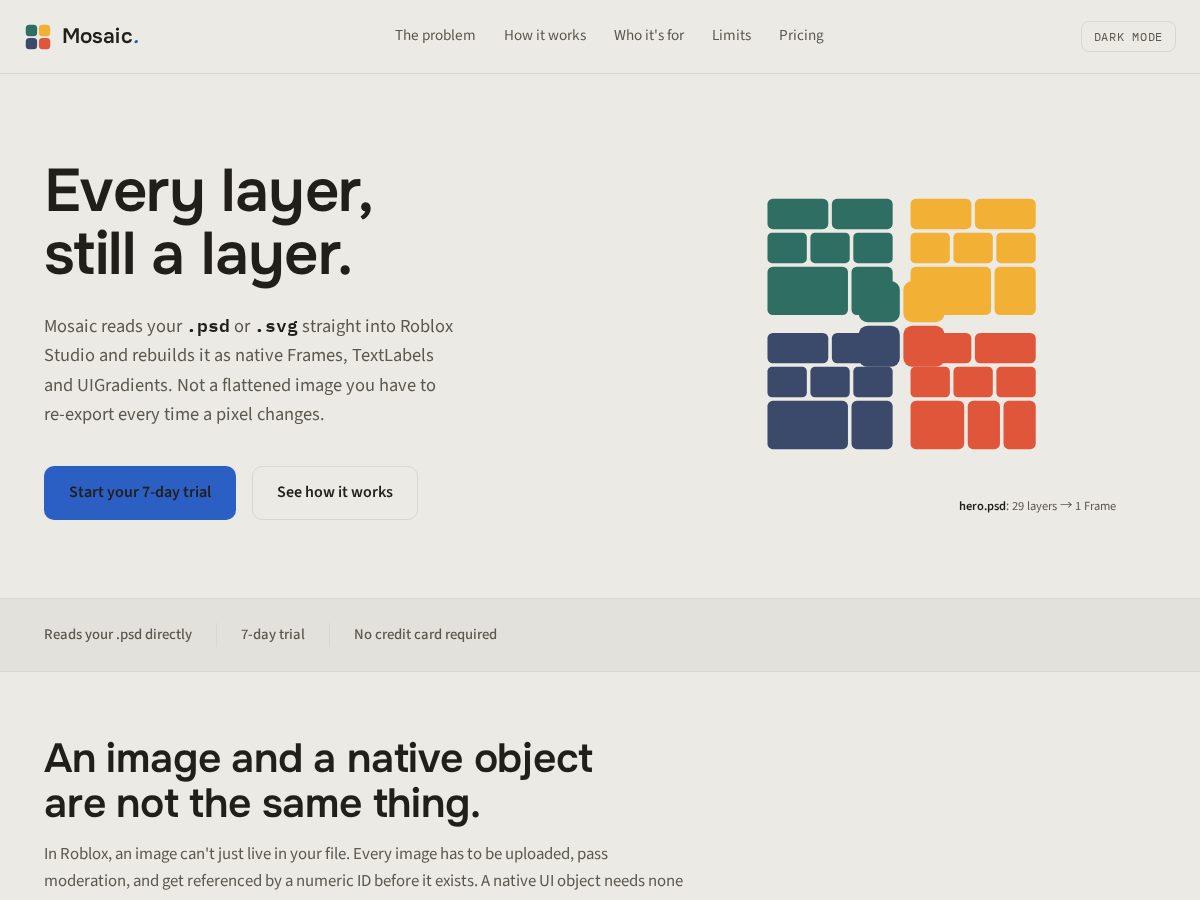Click the Mosaic four-square logo icon

[x=38, y=37]
